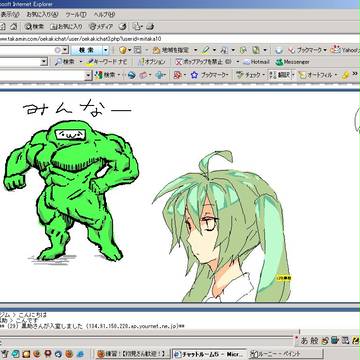Image resolution: width=360 pixels, height=360 pixels.
Task: Click the キーワードナビ highlight button
Action: point(106,62)
